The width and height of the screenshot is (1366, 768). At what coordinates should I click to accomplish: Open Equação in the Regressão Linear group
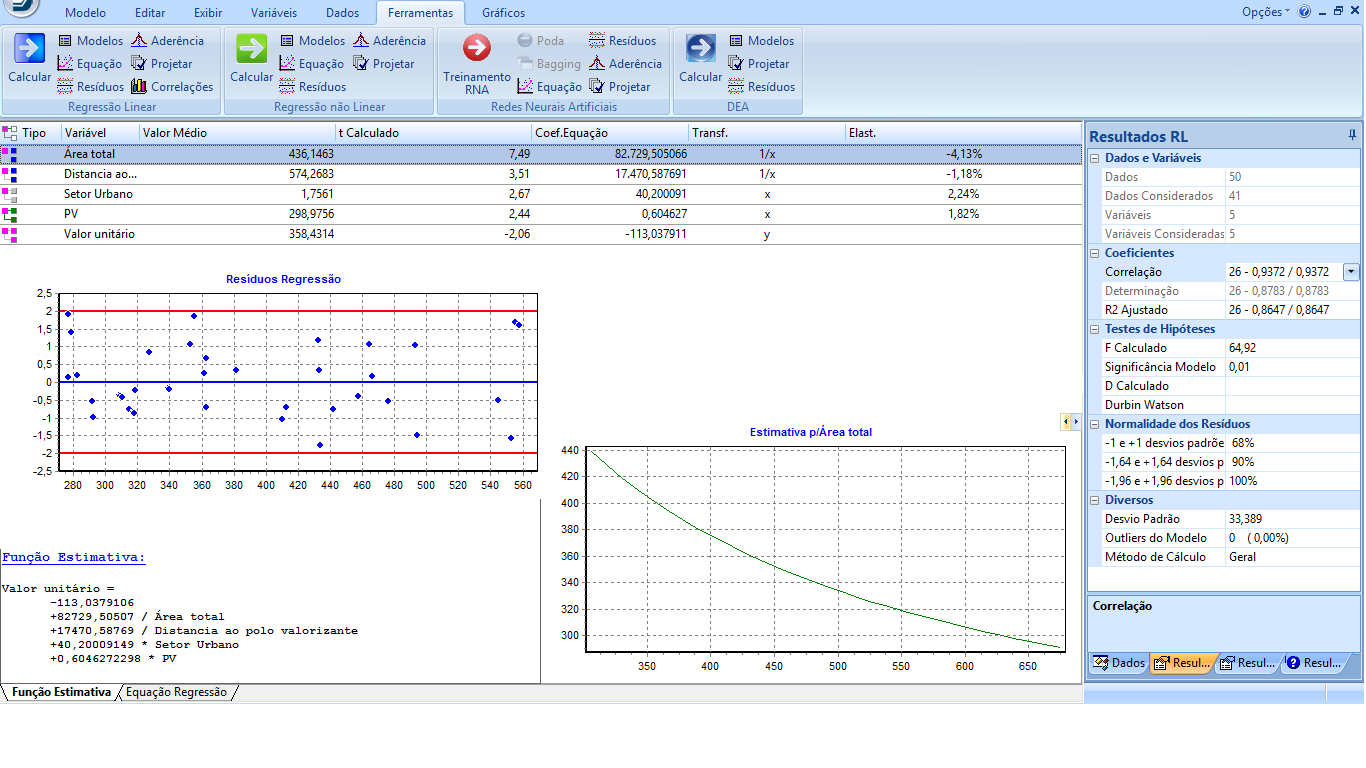coord(89,64)
